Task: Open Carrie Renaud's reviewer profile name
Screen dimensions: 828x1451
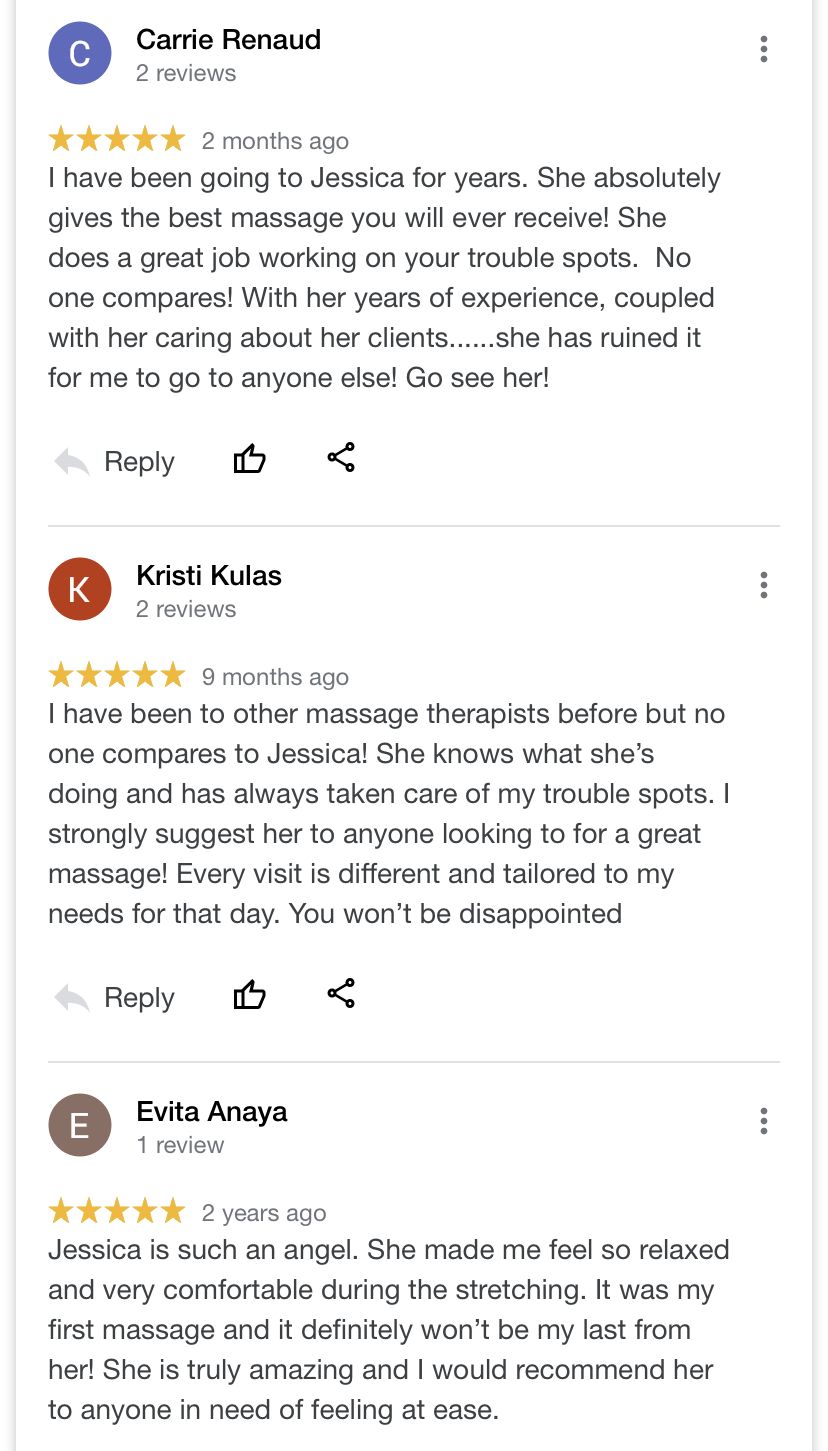Action: [228, 40]
